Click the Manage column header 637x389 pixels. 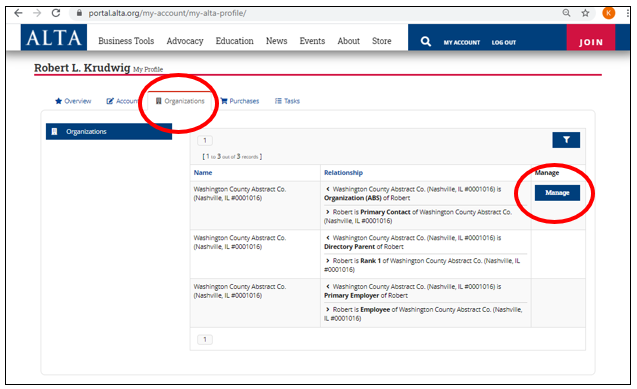[547, 173]
